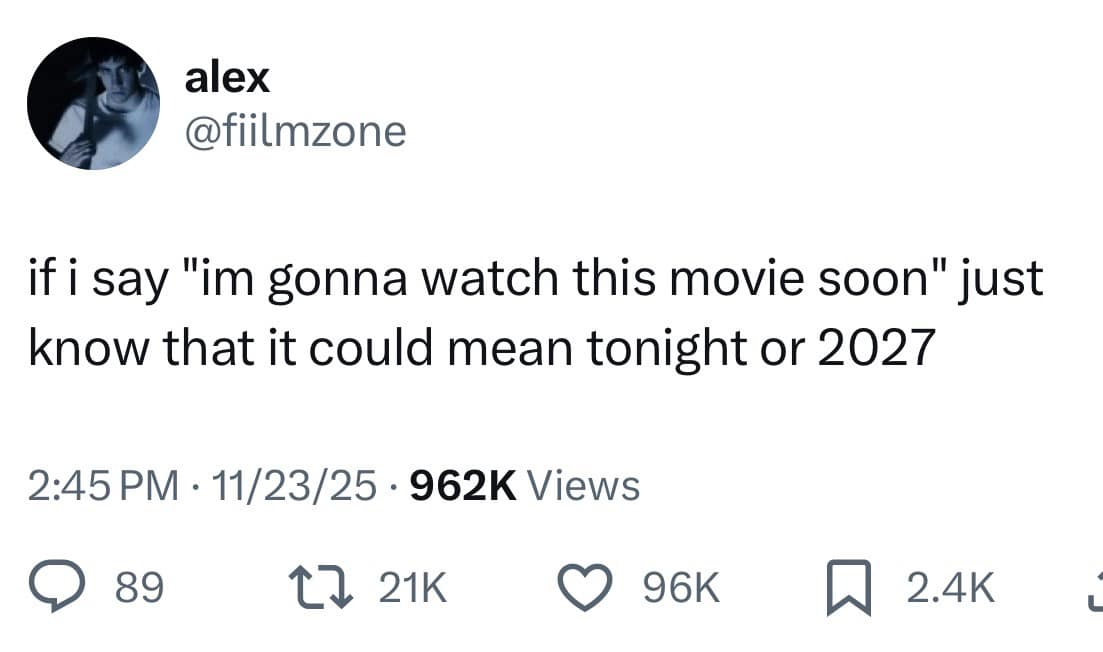Select the 2.4K bookmarks count
This screenshot has width=1103, height=652.
[950, 588]
